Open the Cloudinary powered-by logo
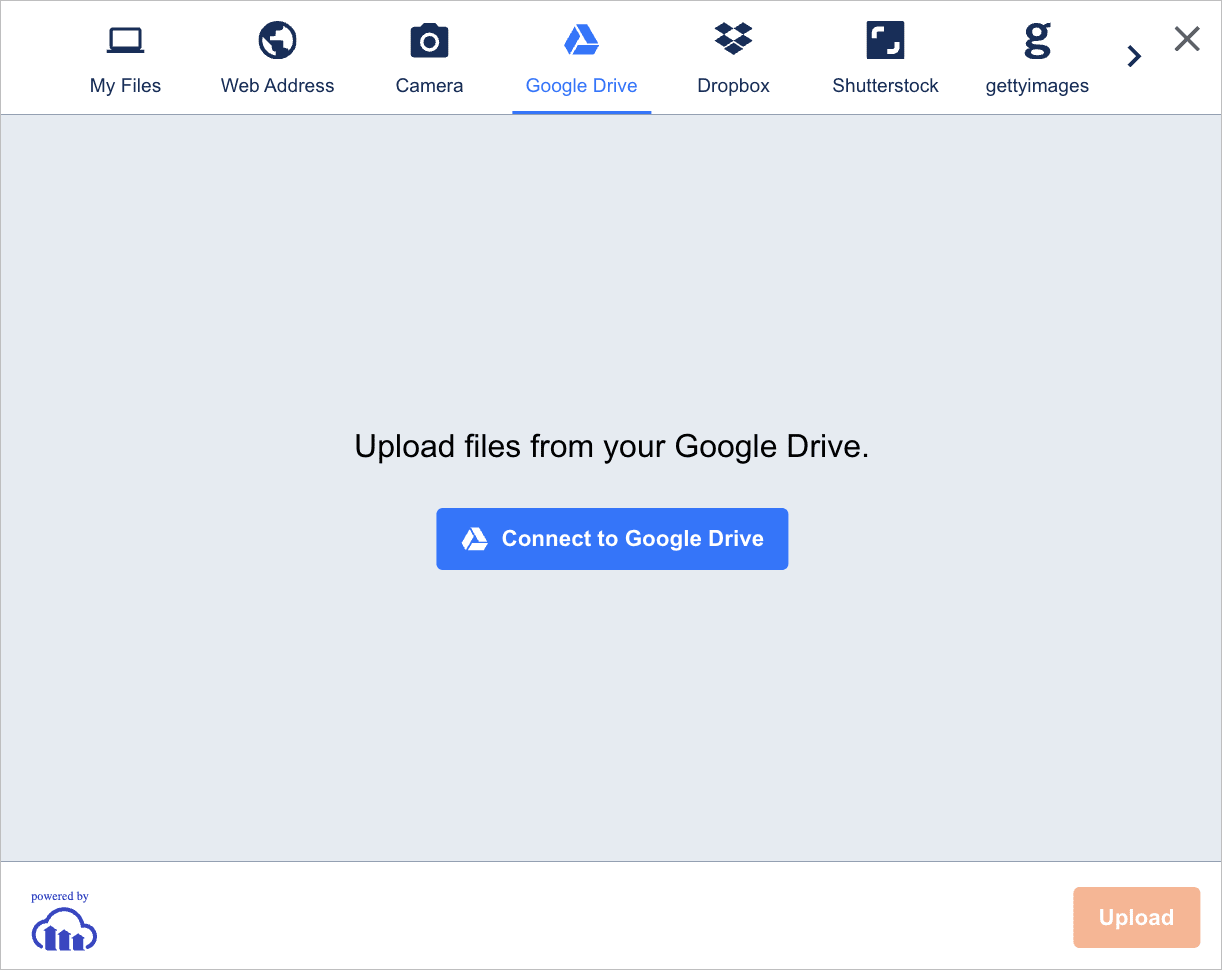Viewport: 1222px width, 970px height. [x=65, y=929]
